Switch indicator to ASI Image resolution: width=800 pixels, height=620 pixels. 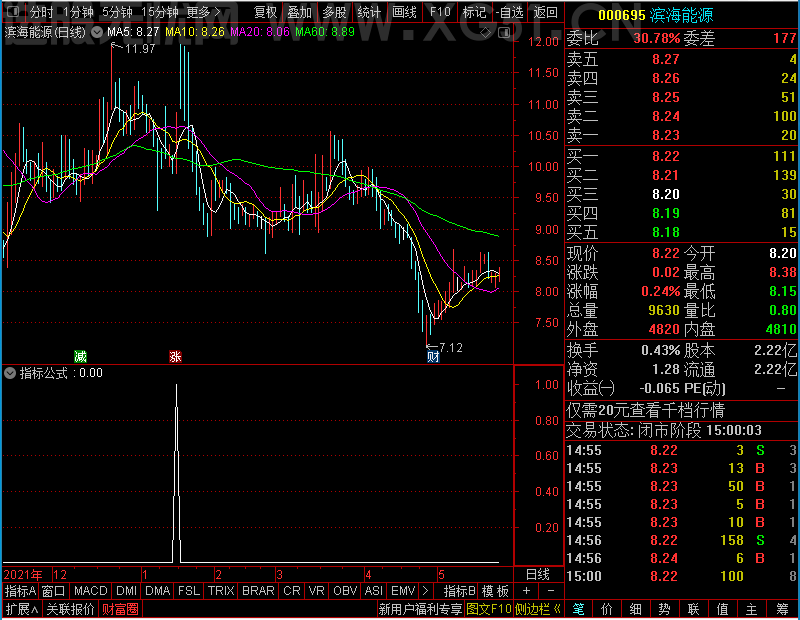point(373,591)
